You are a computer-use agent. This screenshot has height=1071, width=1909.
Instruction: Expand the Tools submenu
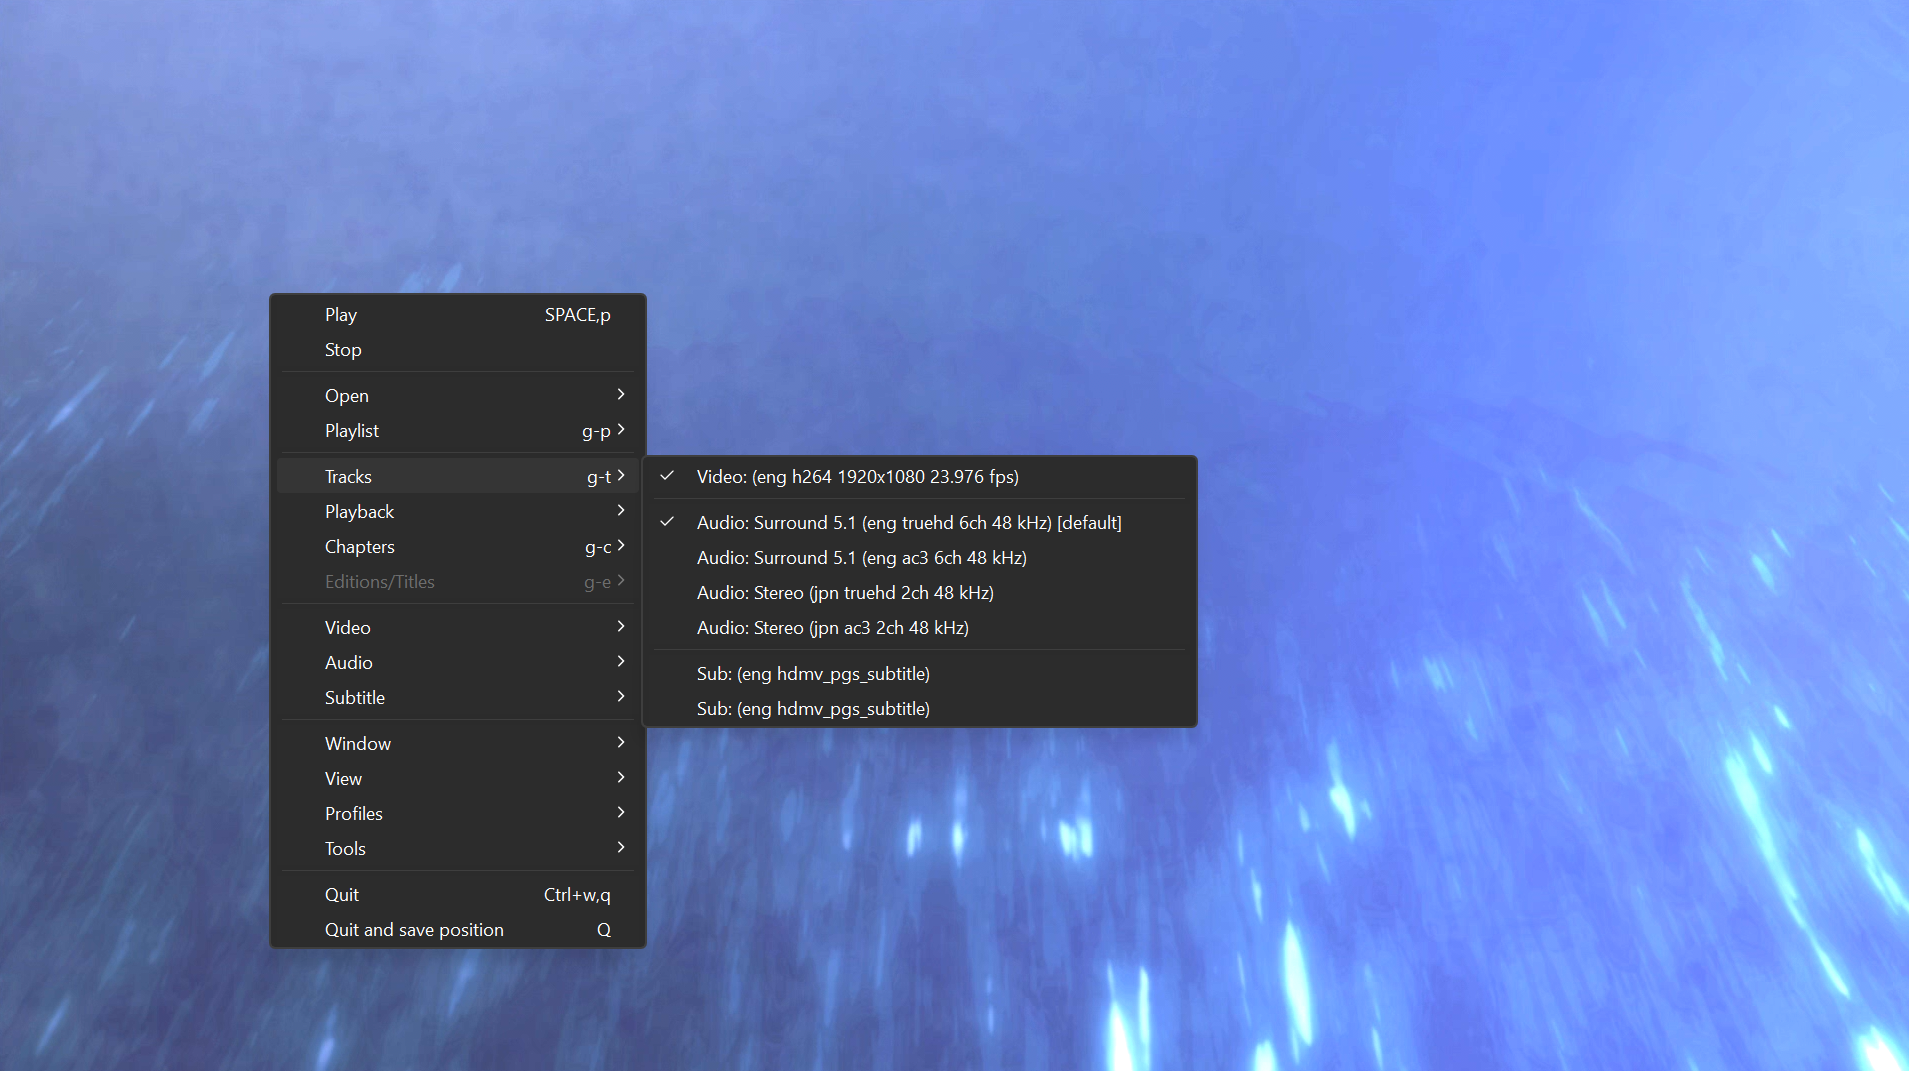(458, 849)
